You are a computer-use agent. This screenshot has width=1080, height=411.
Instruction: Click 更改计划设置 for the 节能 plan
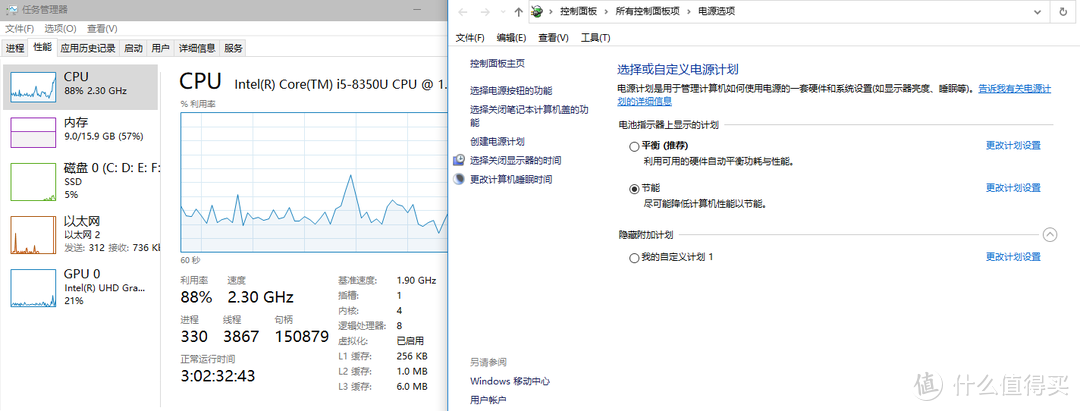pyautogui.click(x=1013, y=188)
